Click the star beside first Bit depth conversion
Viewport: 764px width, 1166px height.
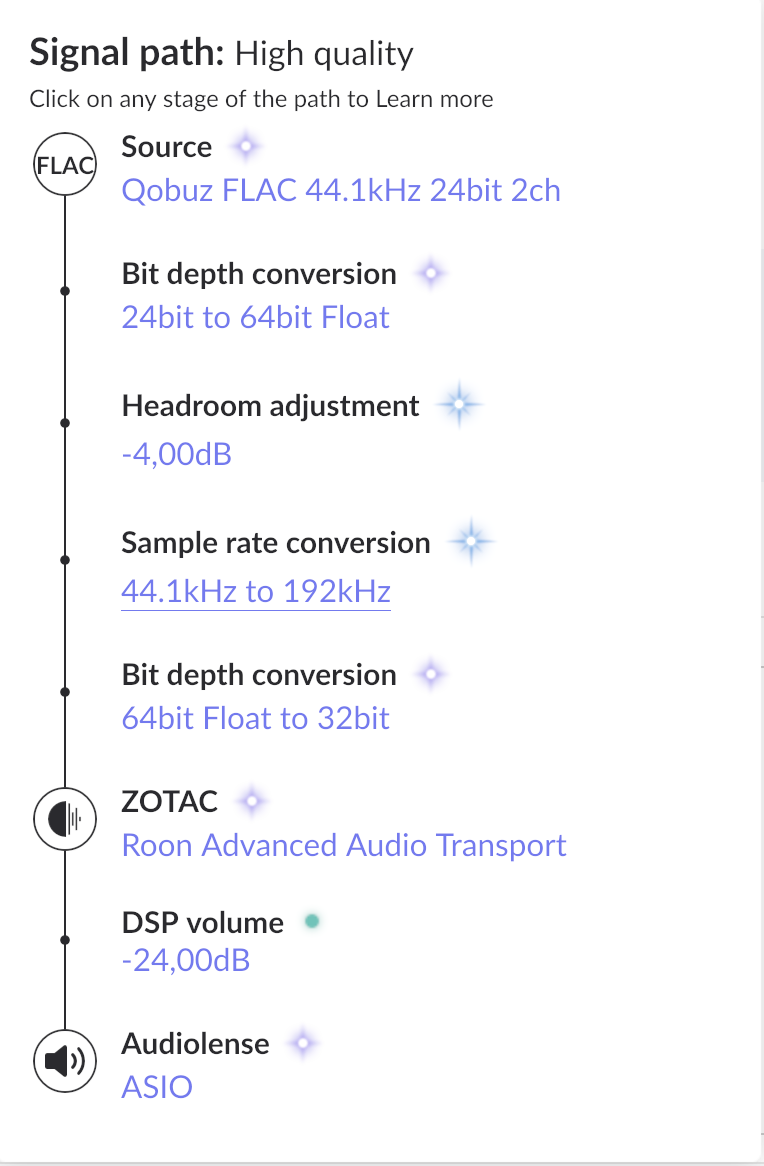(x=430, y=274)
